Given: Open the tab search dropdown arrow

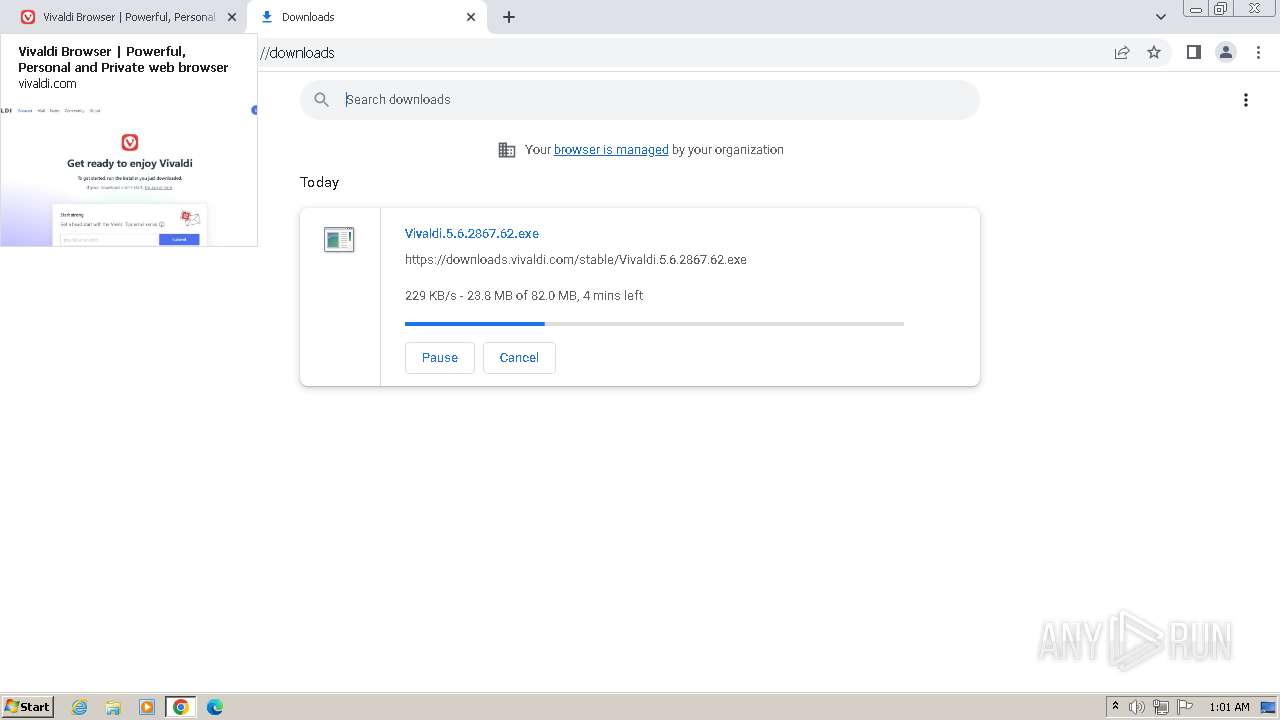Looking at the screenshot, I should coord(1161,17).
